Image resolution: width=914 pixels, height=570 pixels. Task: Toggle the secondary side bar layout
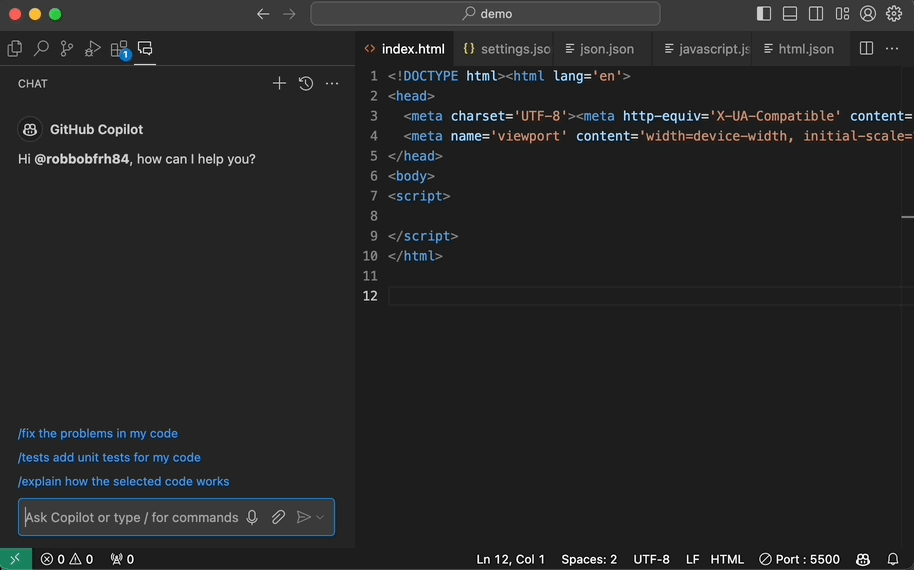click(x=816, y=14)
